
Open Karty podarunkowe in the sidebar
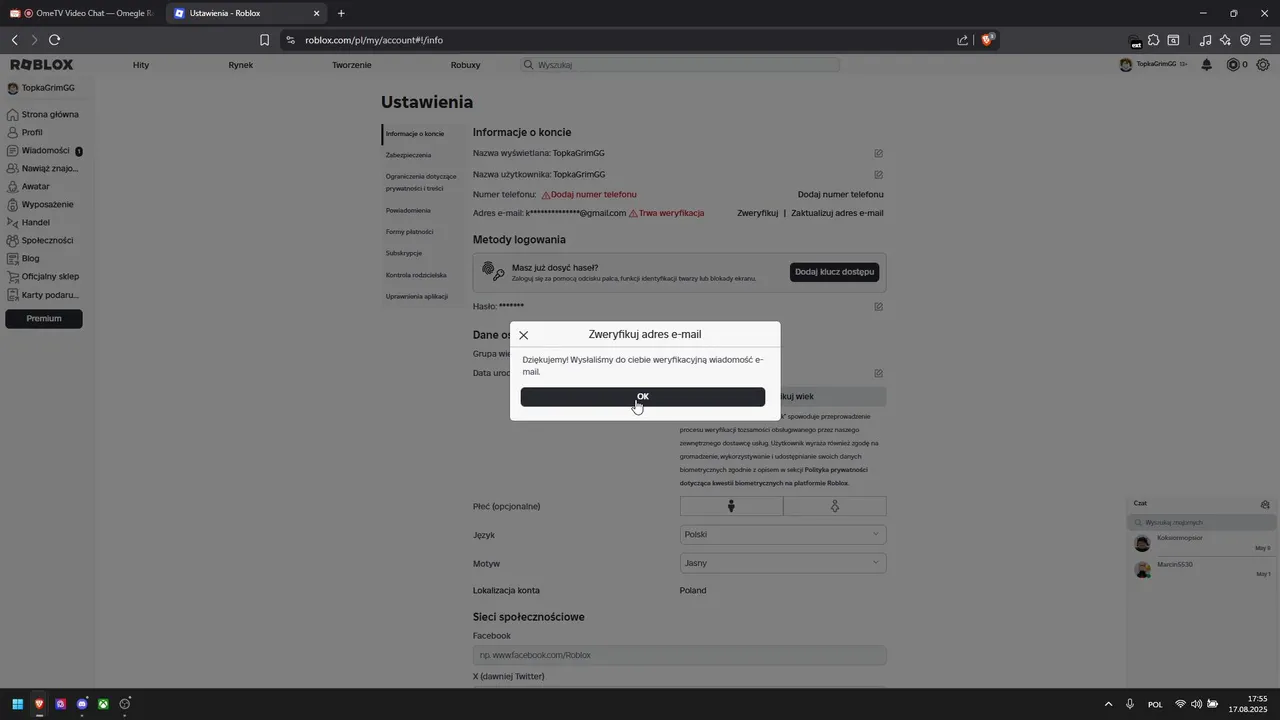coord(42,295)
